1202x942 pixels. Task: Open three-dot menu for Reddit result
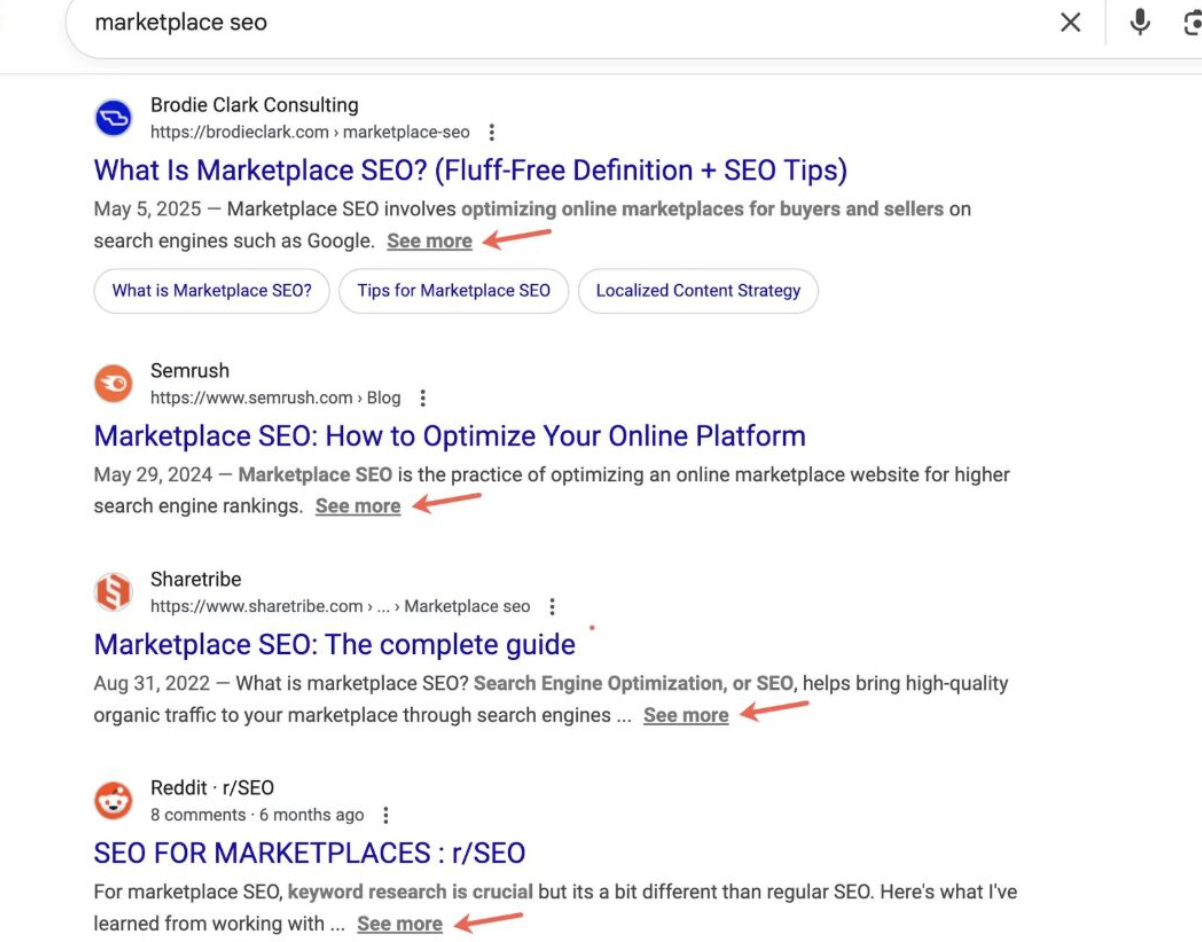pos(386,815)
